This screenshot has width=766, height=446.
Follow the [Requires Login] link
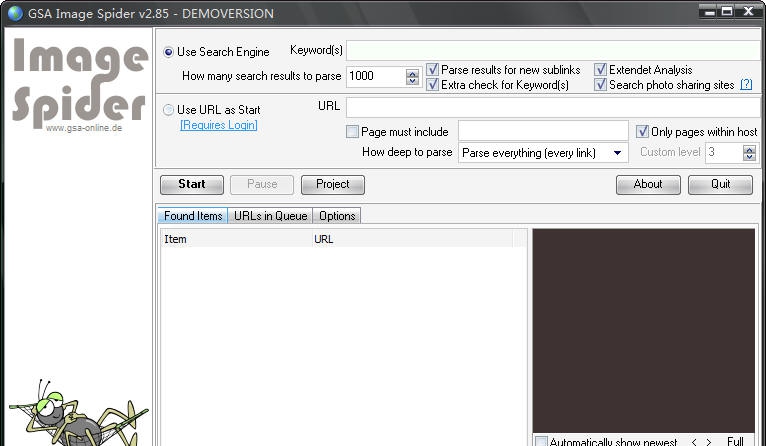pos(219,125)
